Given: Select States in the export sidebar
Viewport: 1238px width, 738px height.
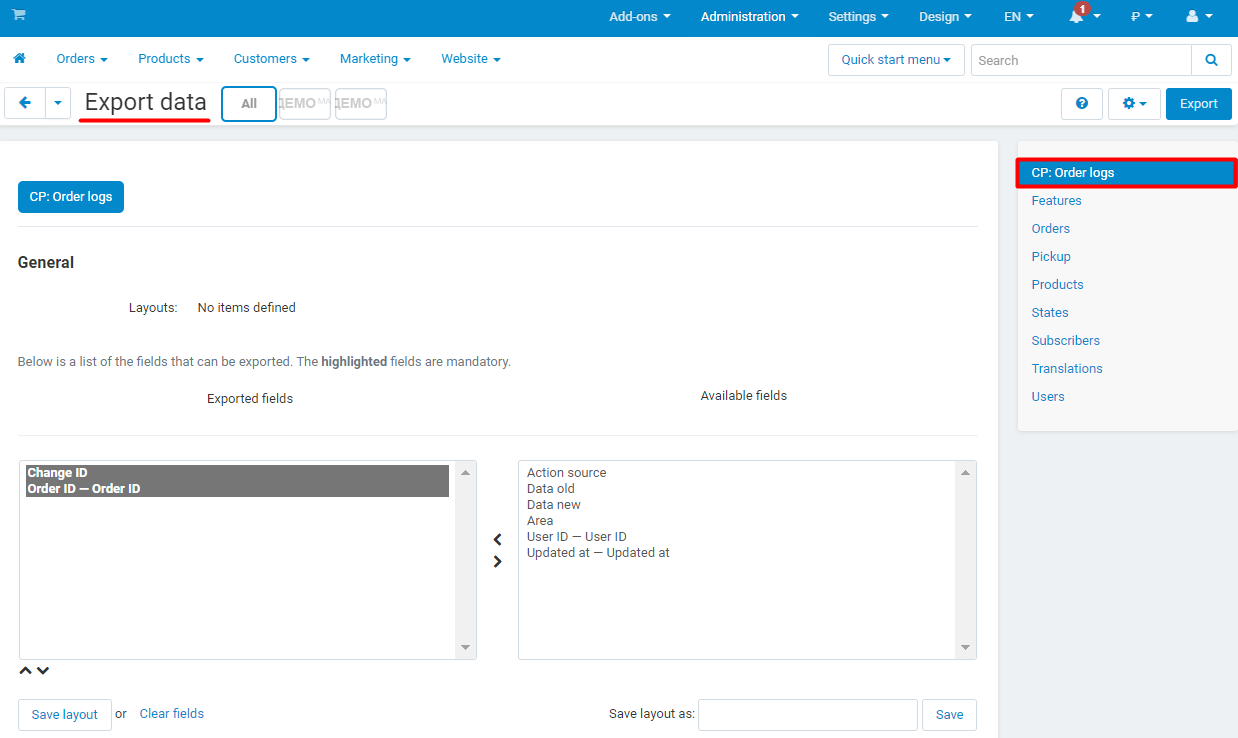Looking at the screenshot, I should [x=1050, y=313].
